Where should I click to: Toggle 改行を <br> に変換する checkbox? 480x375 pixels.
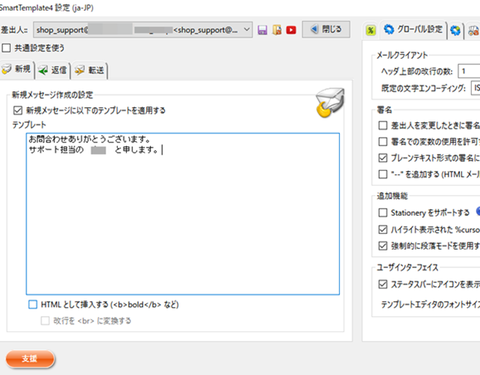tap(45, 321)
